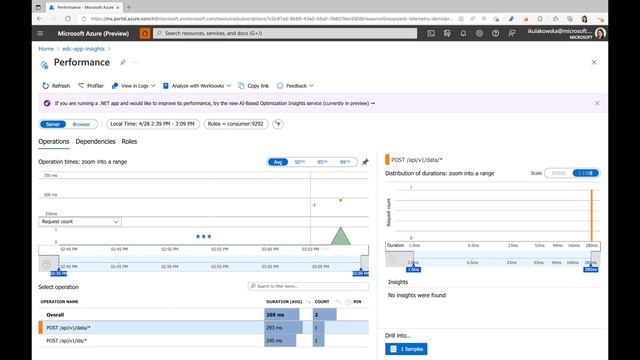Select the Overall operation row
The image size is (640, 360).
(204, 315)
